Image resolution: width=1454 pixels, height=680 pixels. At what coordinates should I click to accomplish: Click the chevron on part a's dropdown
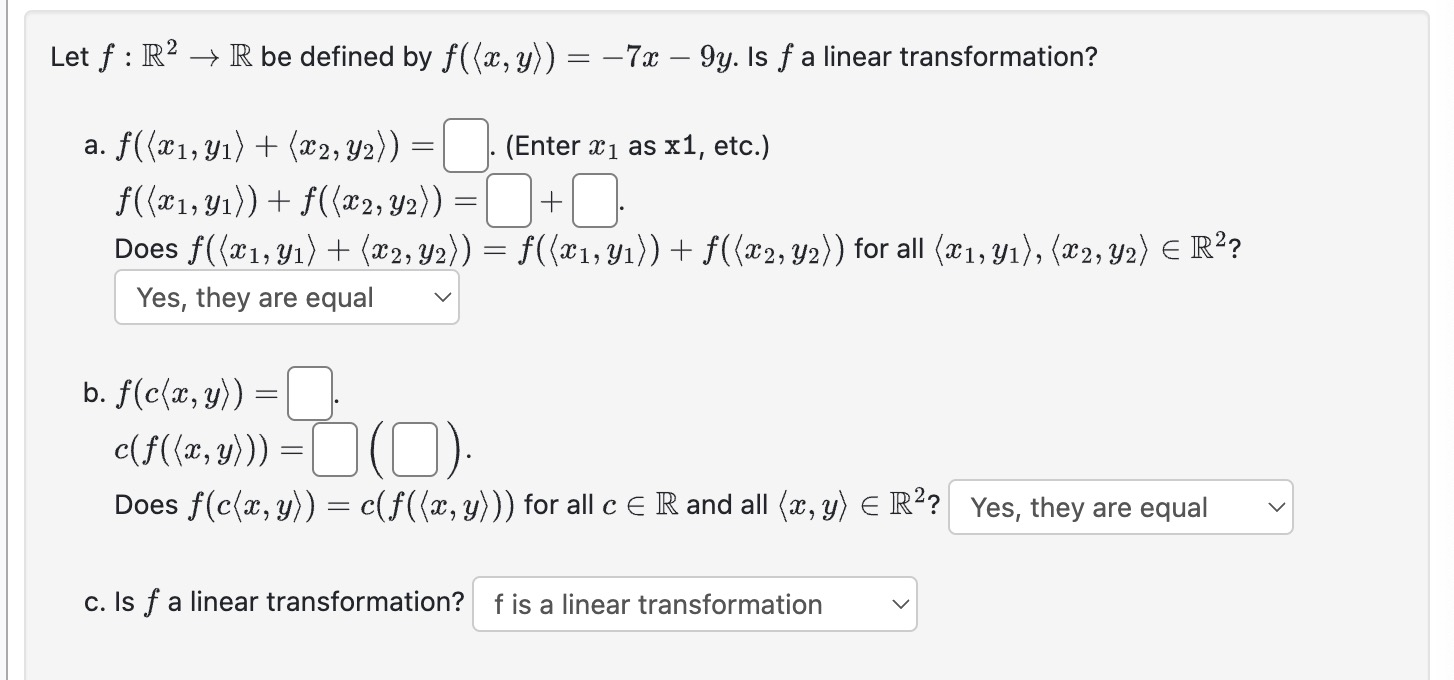442,297
